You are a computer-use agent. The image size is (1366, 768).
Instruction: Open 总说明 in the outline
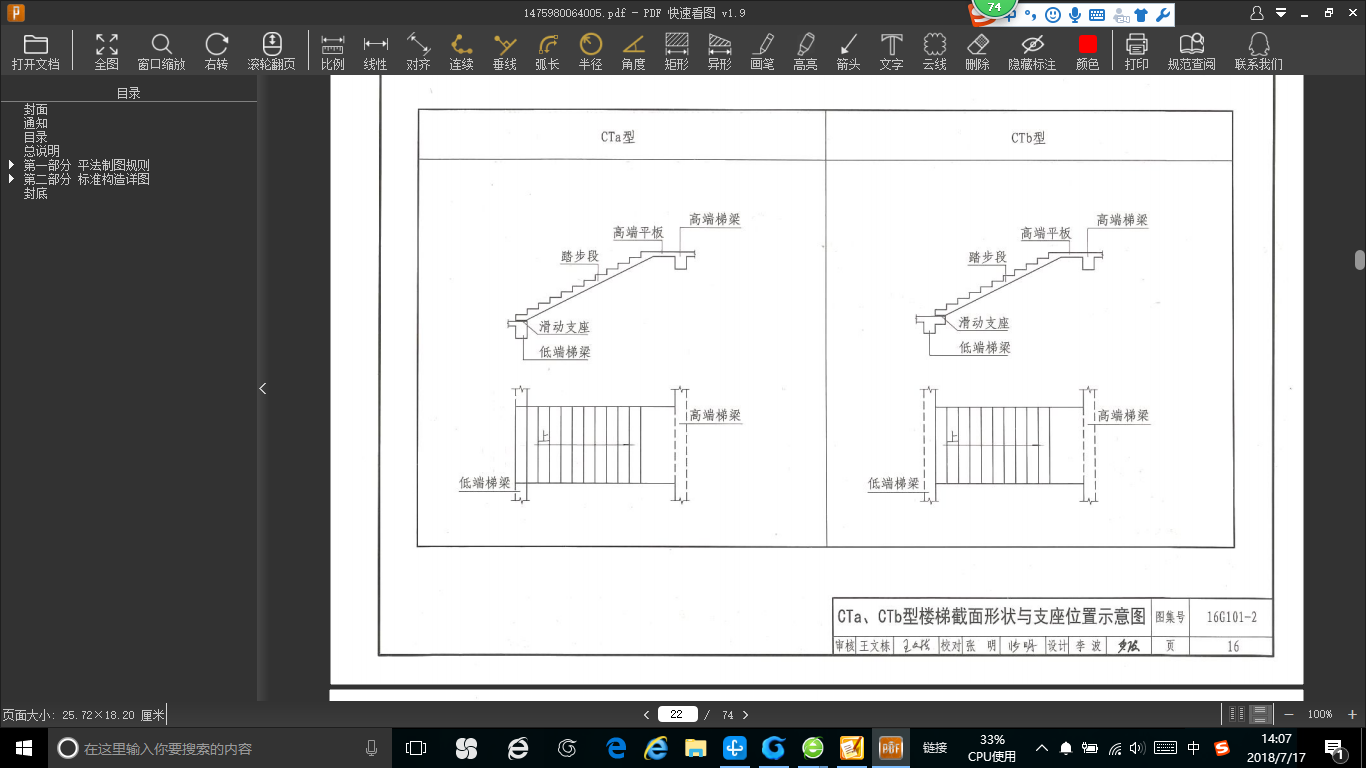[x=42, y=151]
